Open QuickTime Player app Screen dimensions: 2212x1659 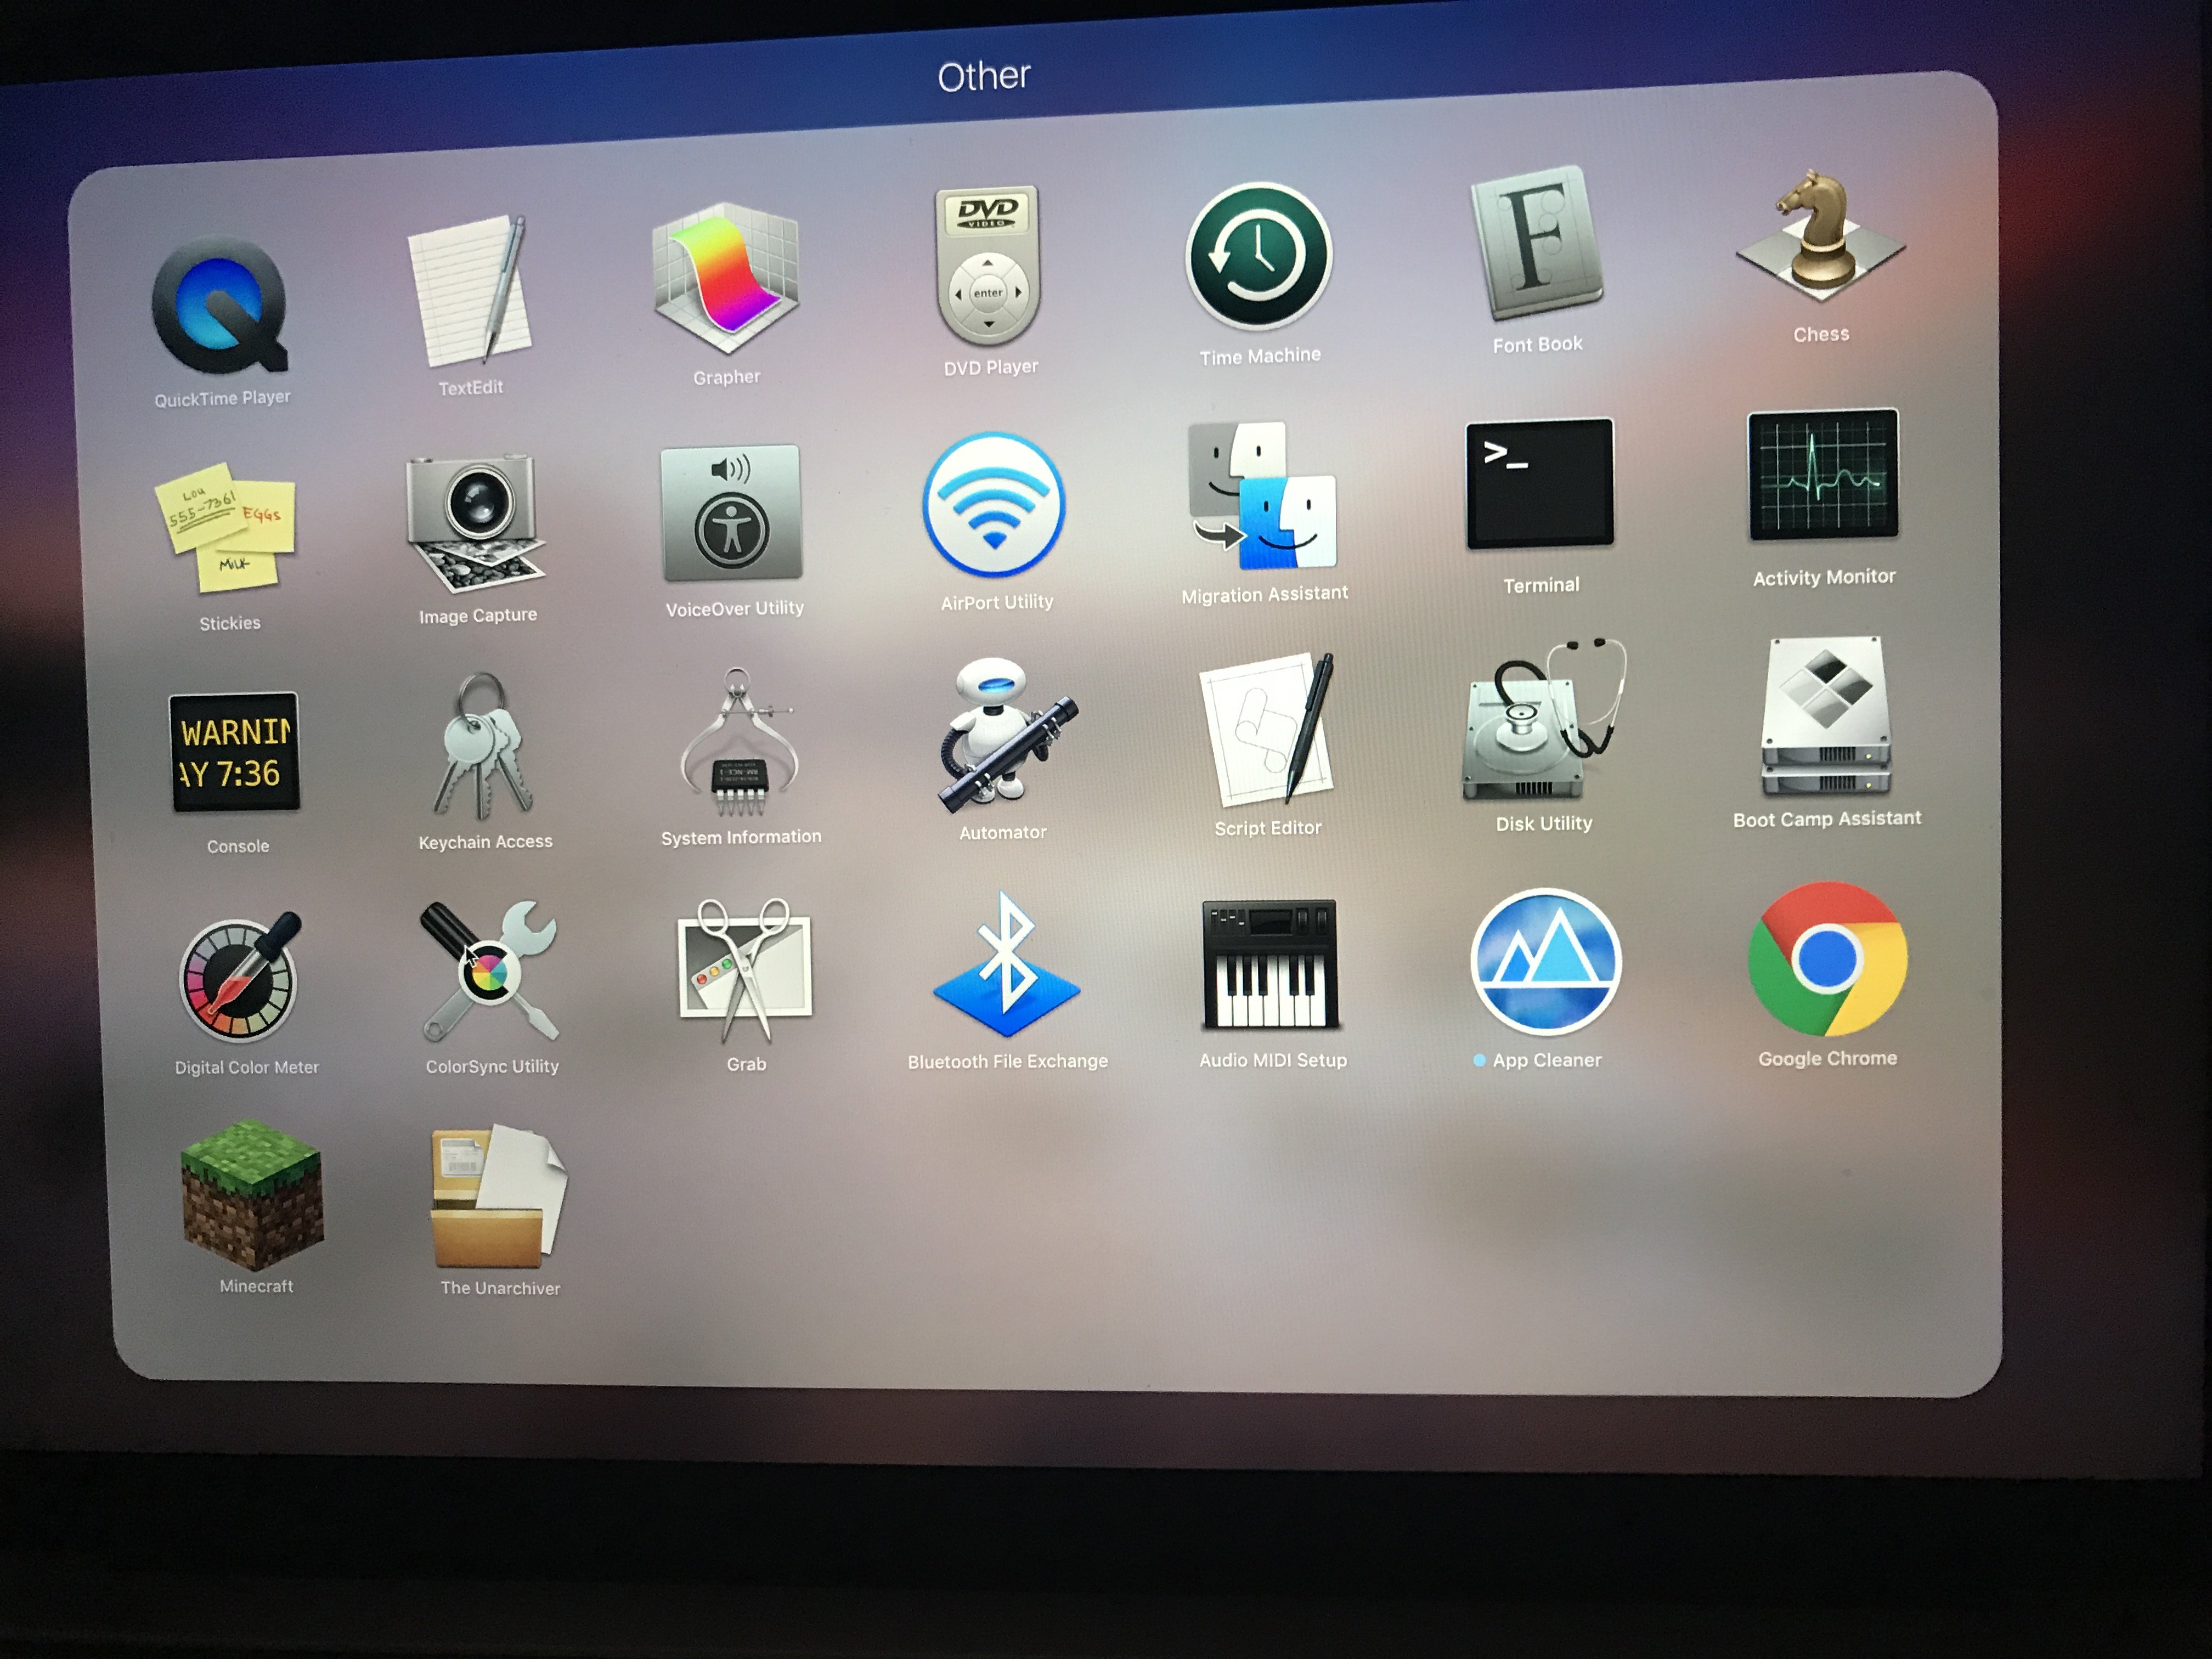220,306
